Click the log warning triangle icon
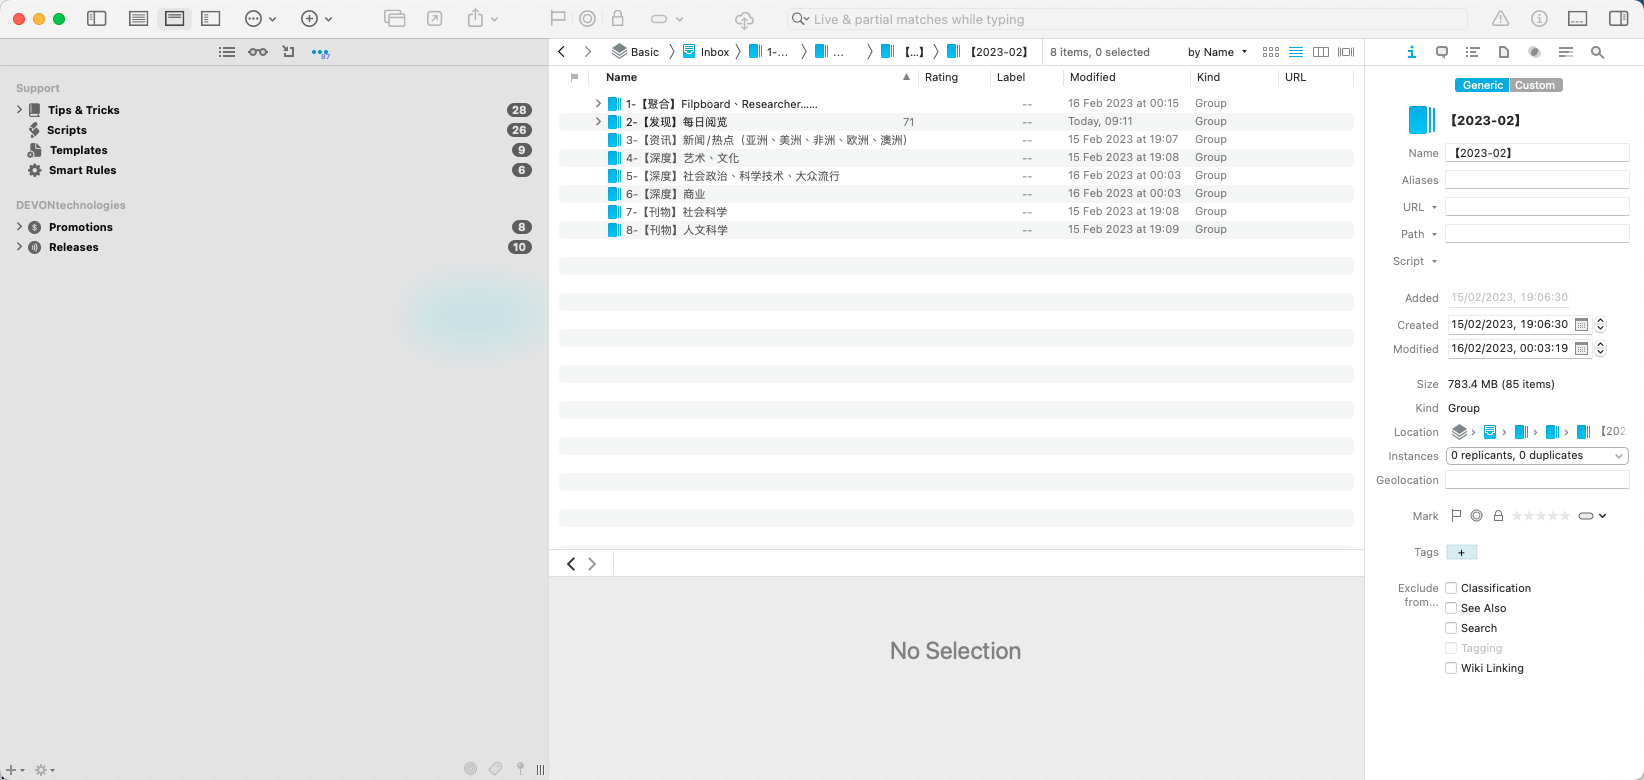The image size is (1644, 780). point(1501,19)
